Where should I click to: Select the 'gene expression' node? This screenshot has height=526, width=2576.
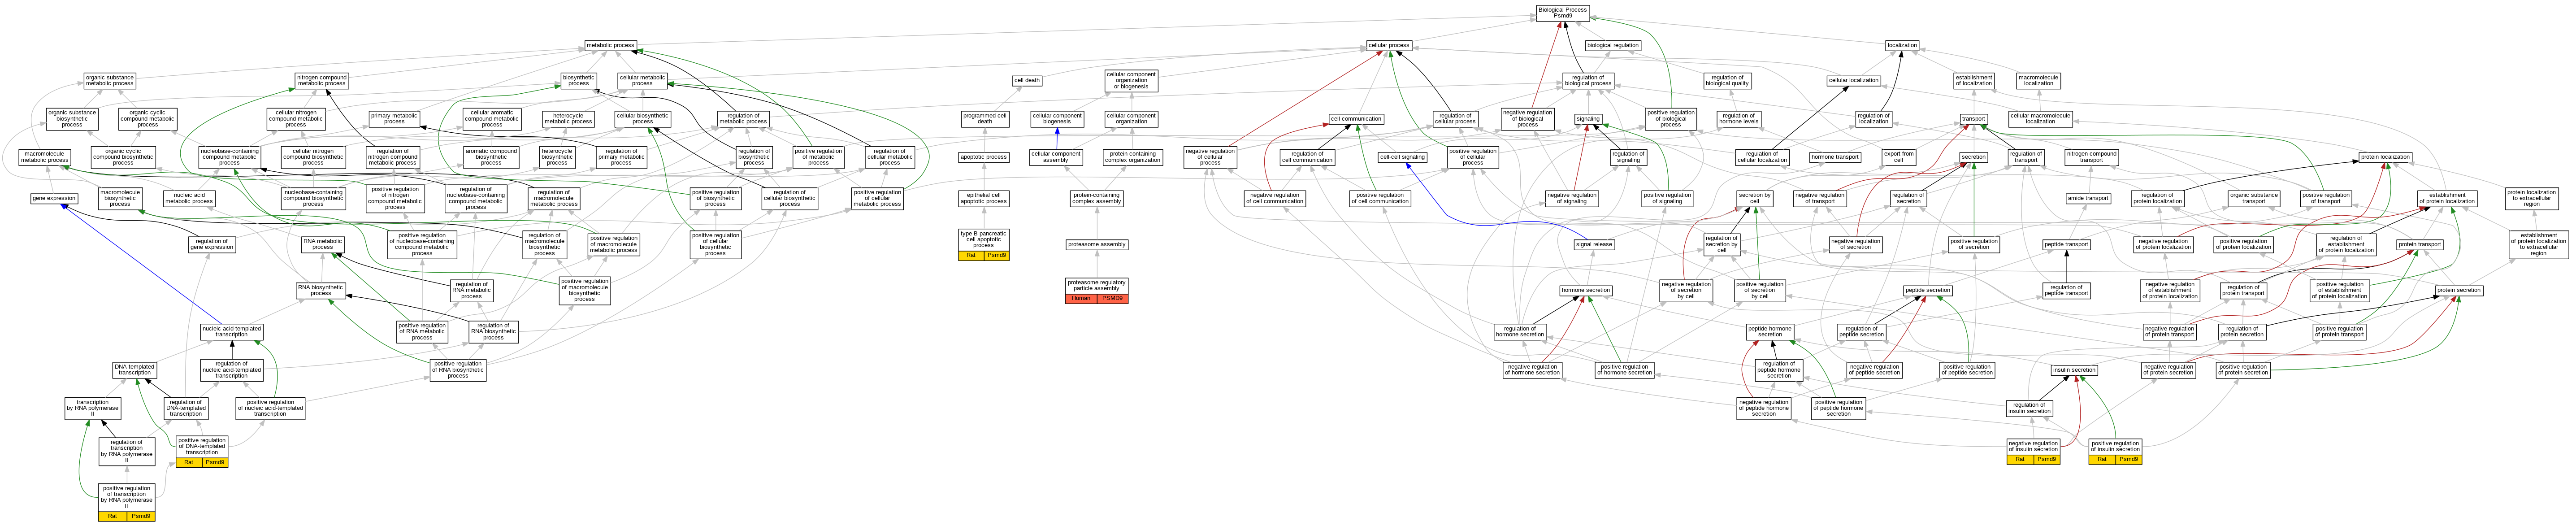[x=54, y=198]
